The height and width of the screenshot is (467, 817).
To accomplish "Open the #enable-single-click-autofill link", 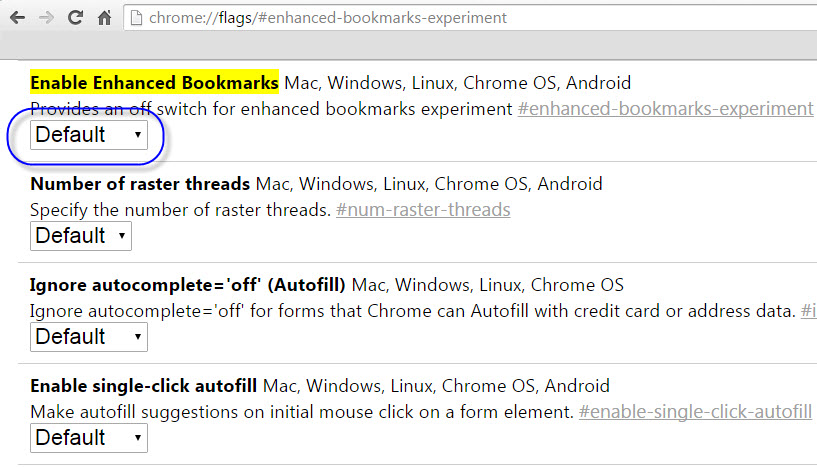I will [x=695, y=412].
